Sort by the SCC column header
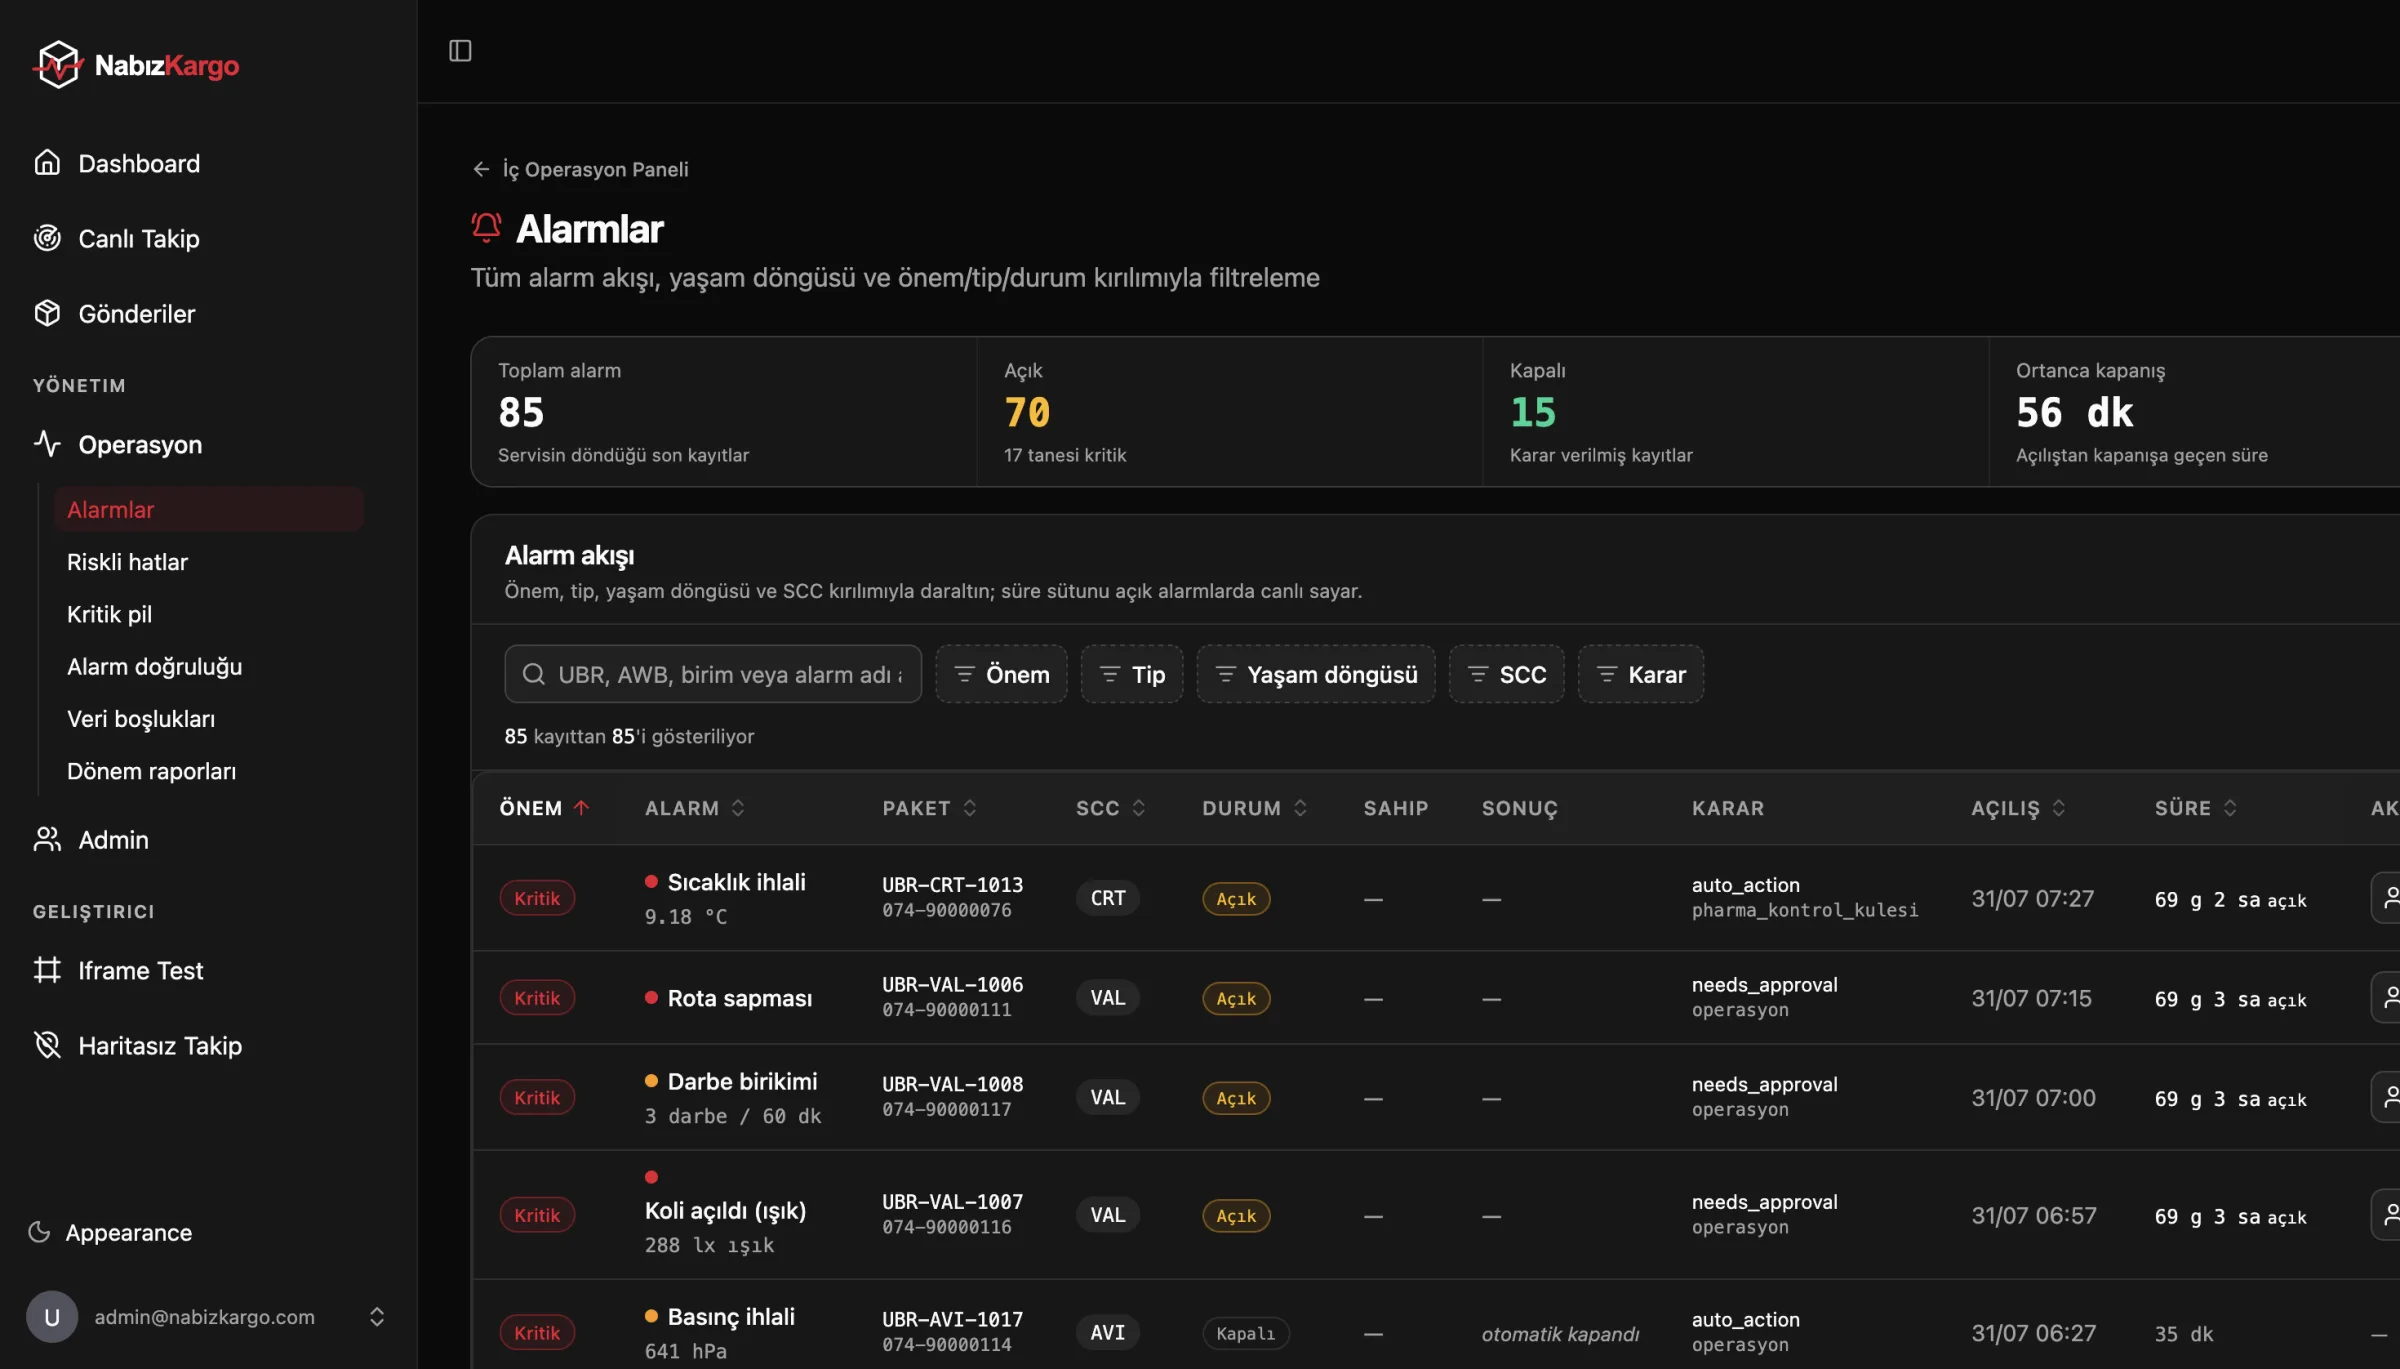This screenshot has height=1369, width=2400. (x=1110, y=808)
